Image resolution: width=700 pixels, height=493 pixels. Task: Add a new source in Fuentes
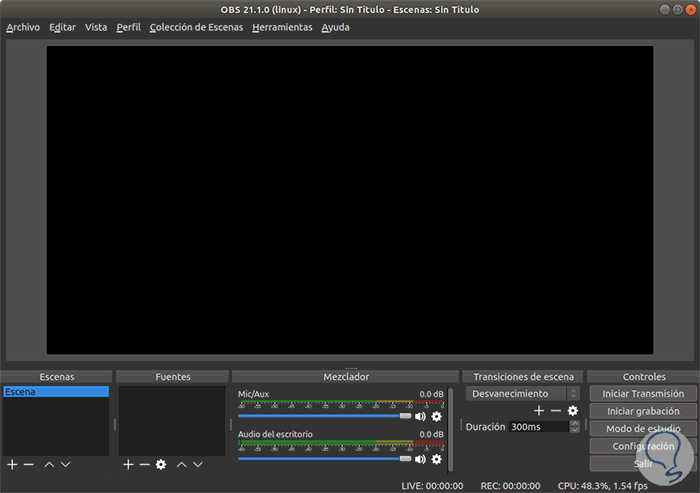129,465
